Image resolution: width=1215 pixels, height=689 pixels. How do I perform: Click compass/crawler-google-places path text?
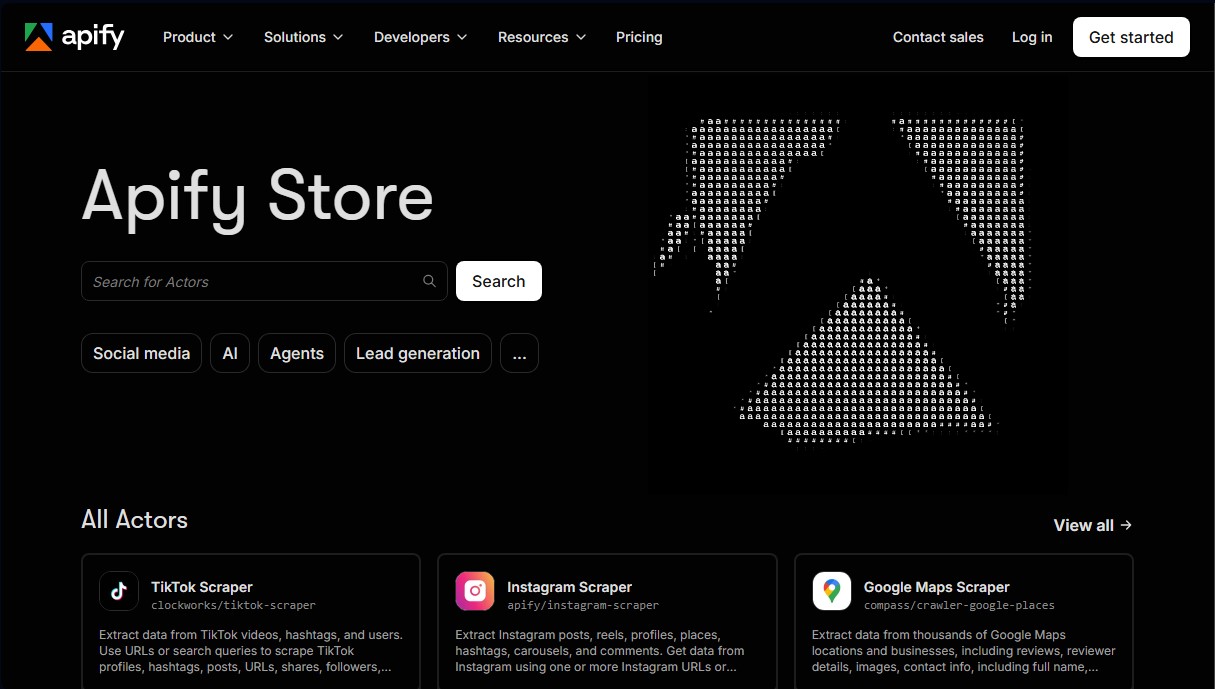(959, 605)
